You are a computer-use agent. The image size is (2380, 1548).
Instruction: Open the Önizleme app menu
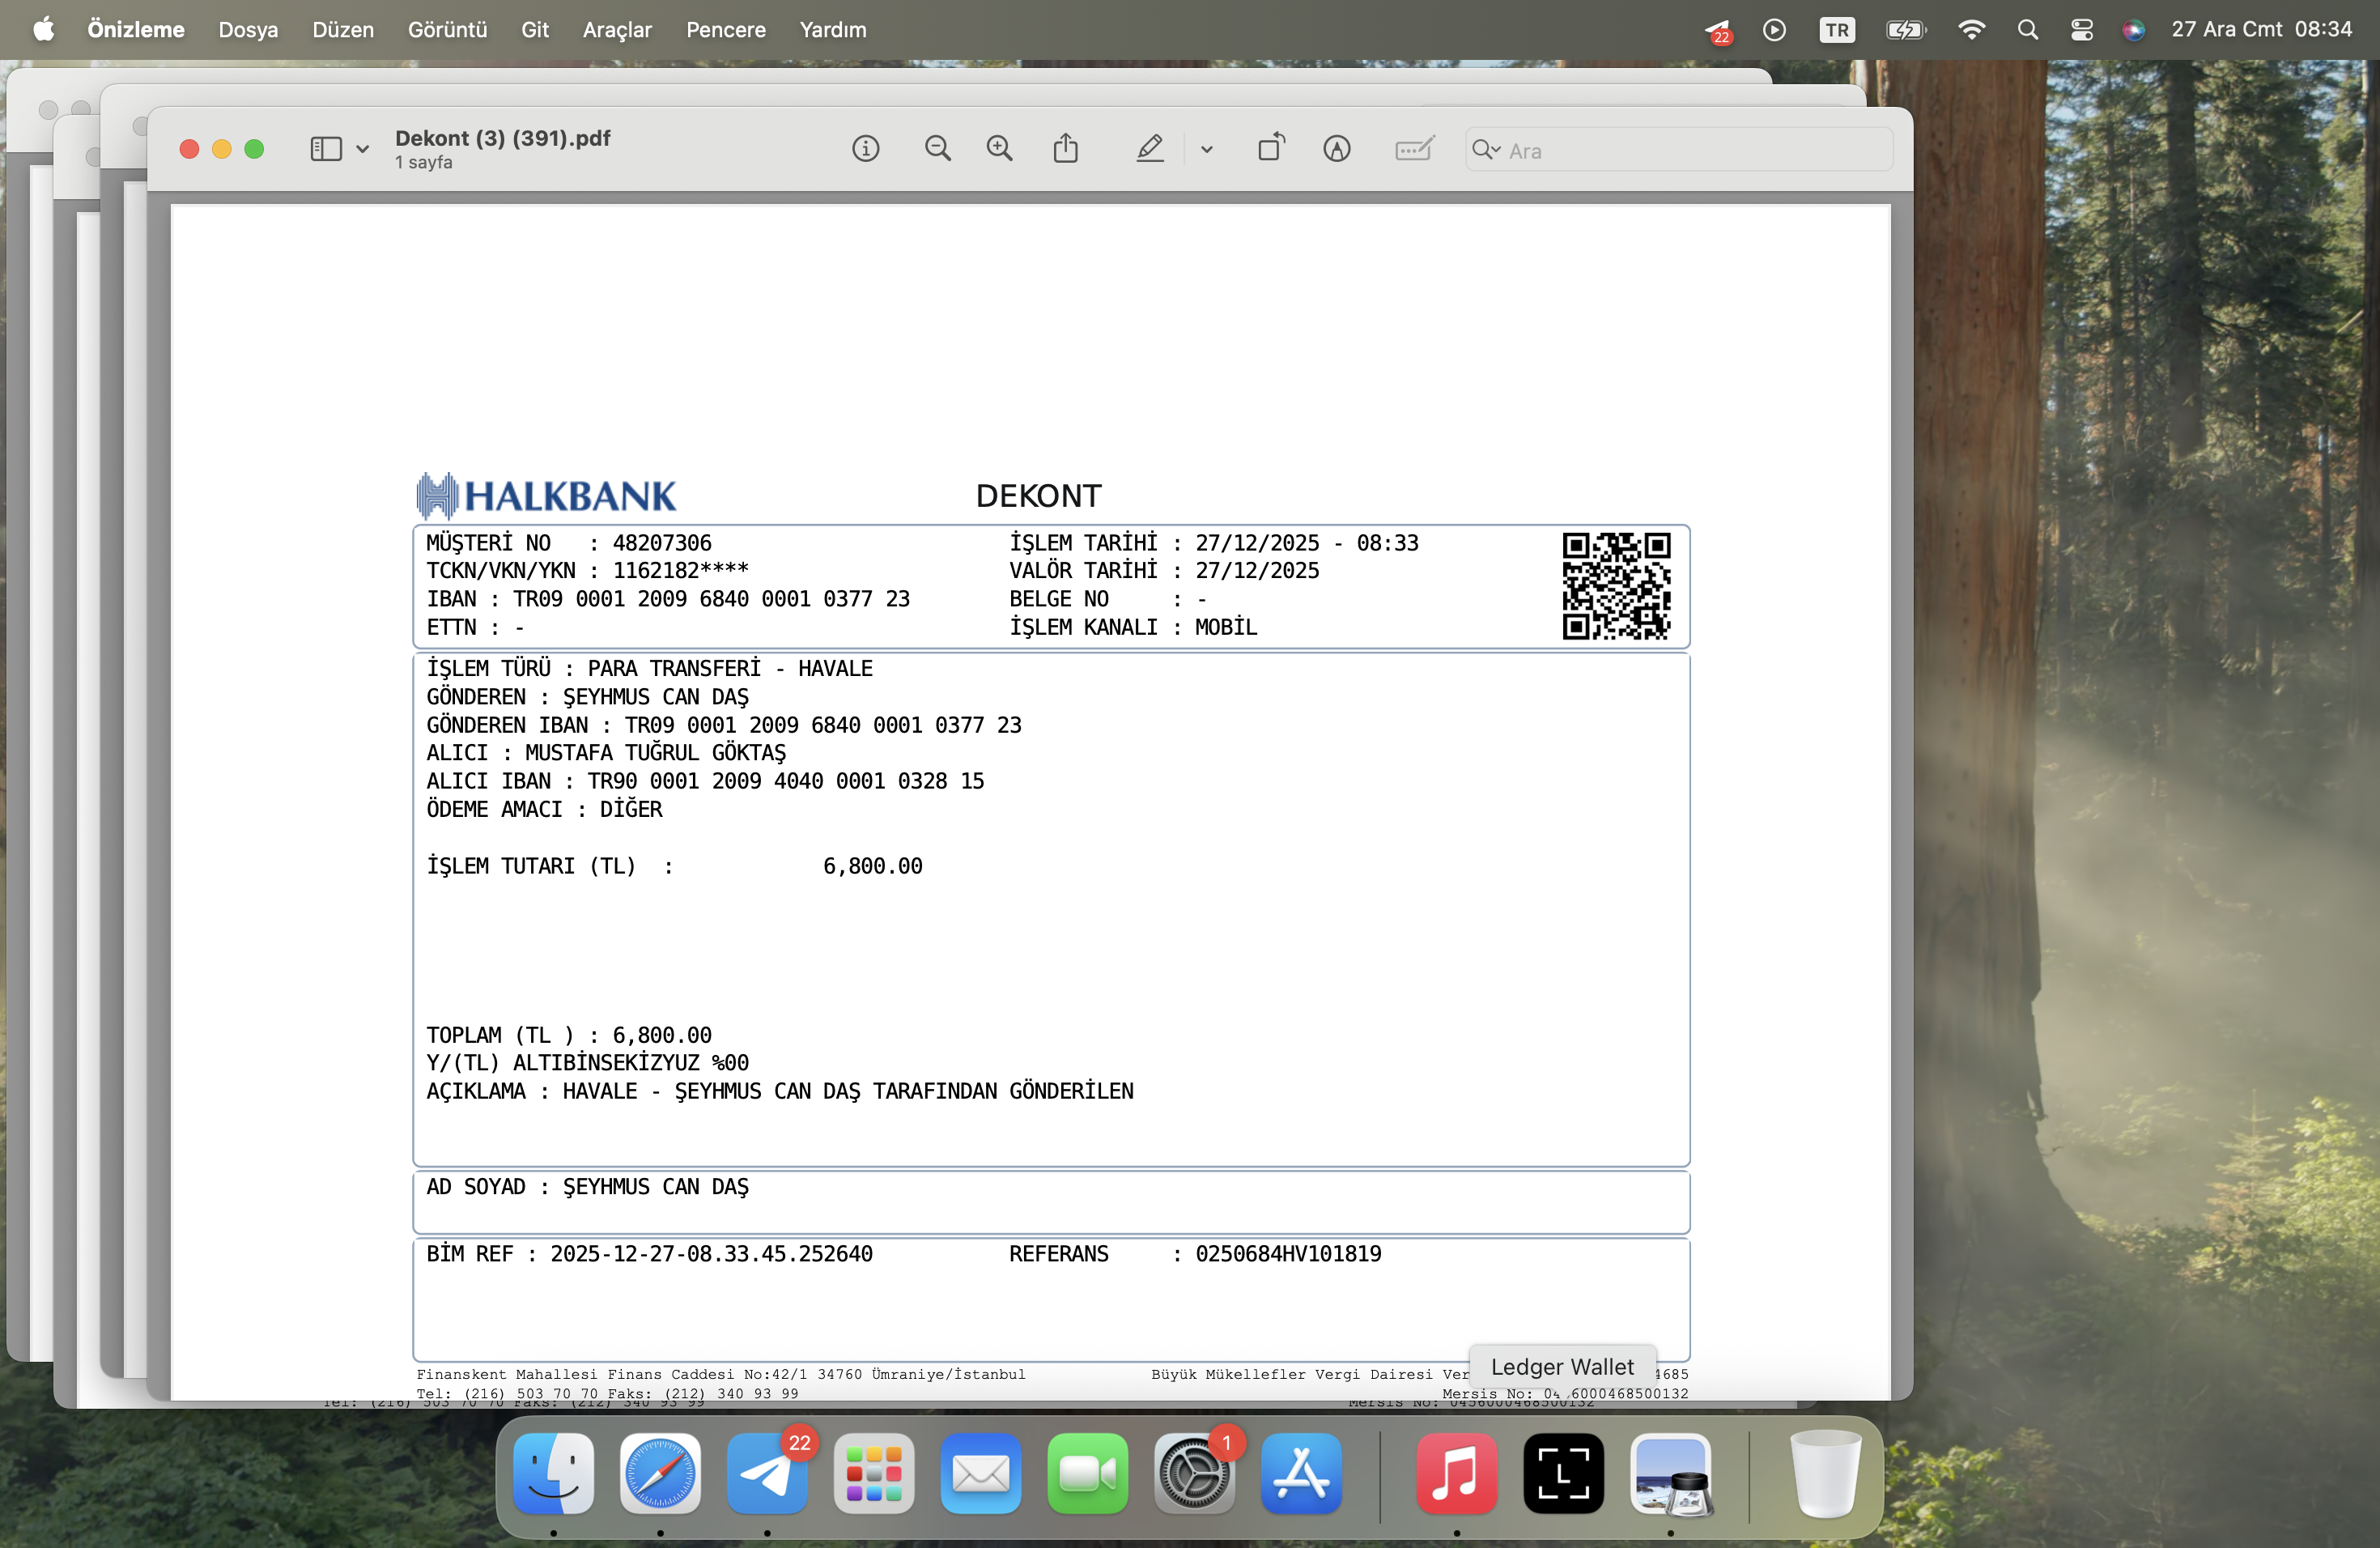136,30
